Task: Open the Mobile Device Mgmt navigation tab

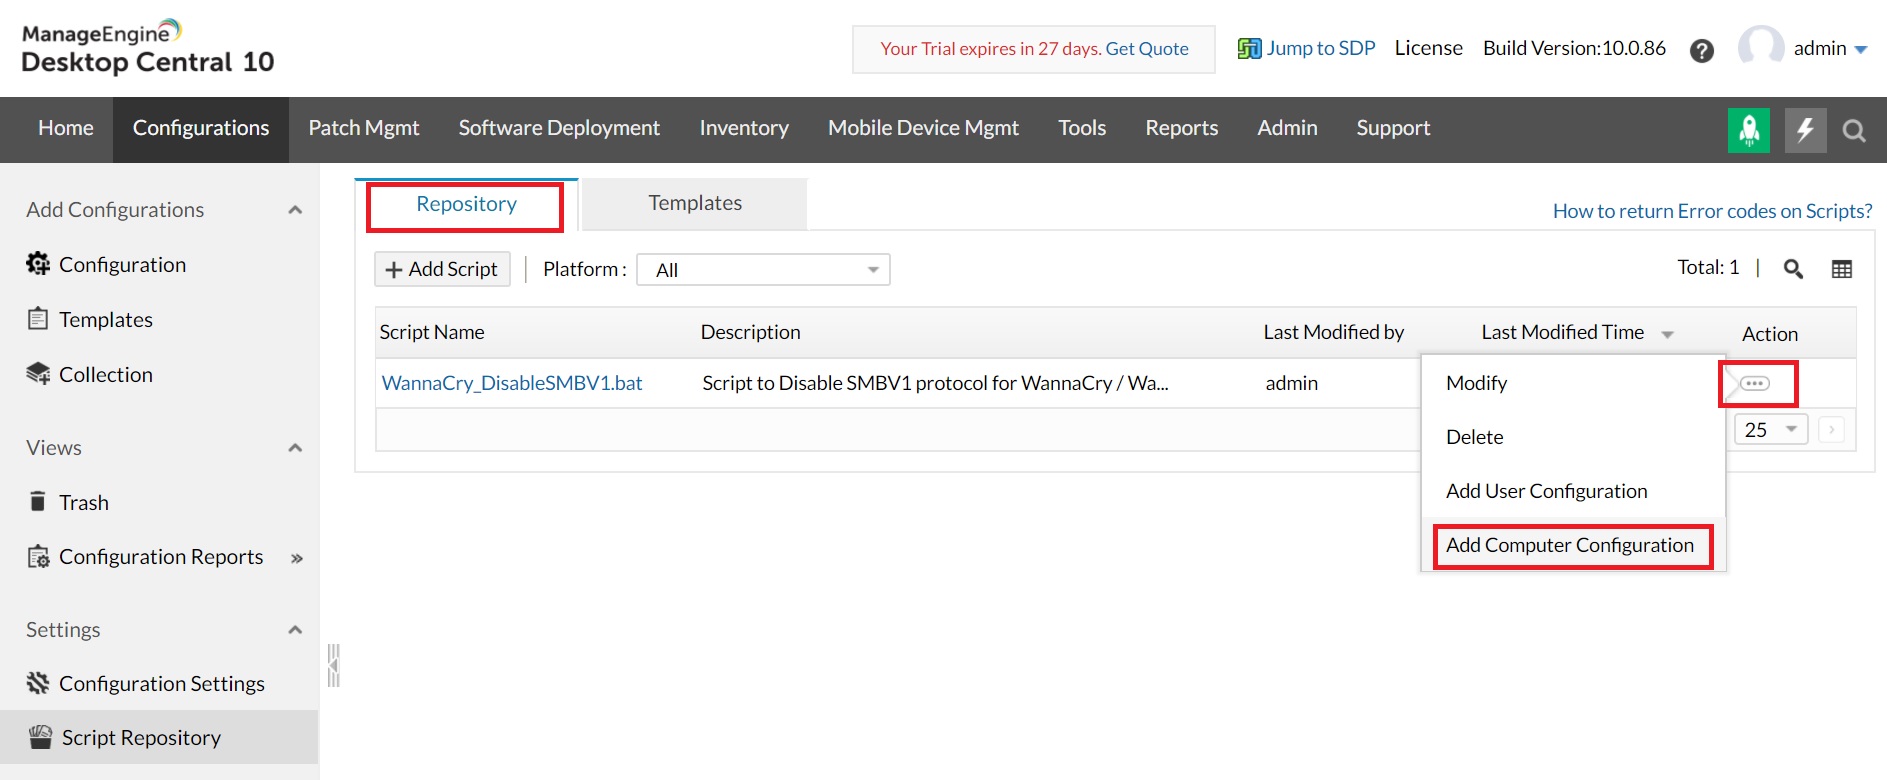Action: [923, 128]
